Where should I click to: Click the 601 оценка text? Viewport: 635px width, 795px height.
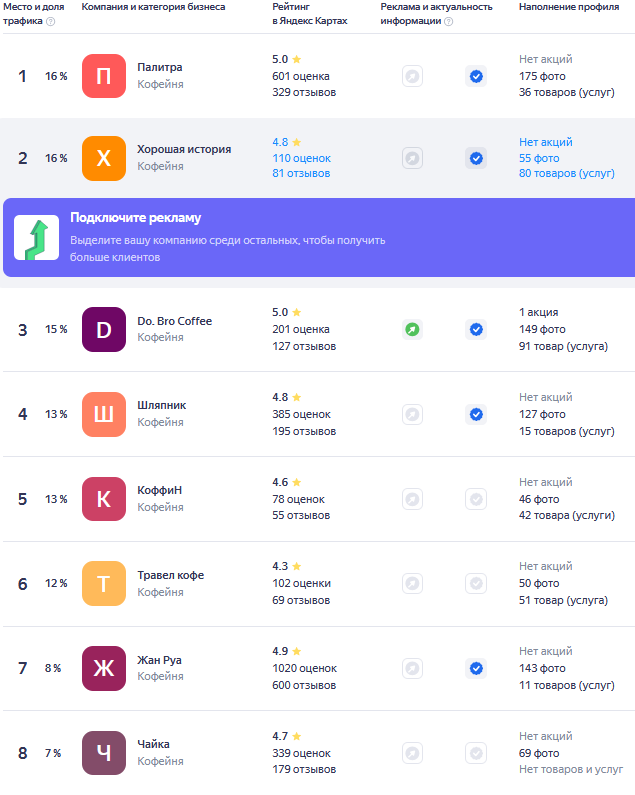point(301,76)
